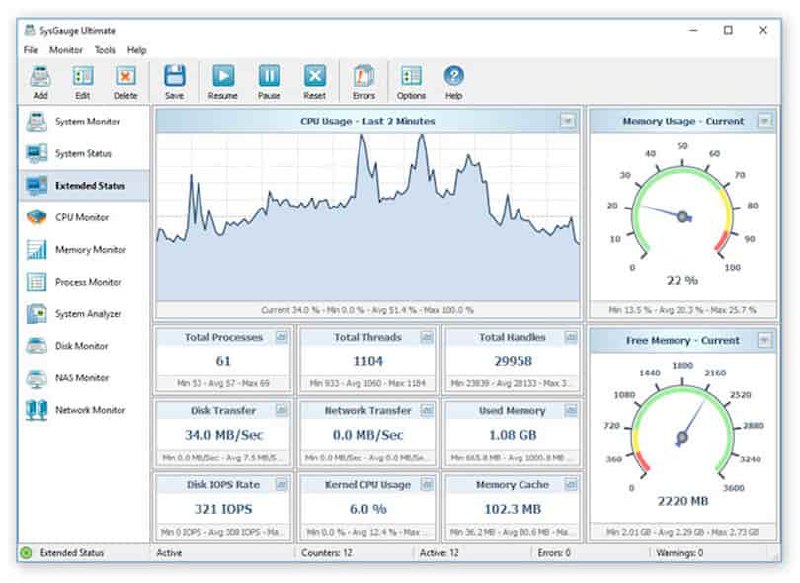
Task: Click the Delete toolbar icon
Action: 126,77
